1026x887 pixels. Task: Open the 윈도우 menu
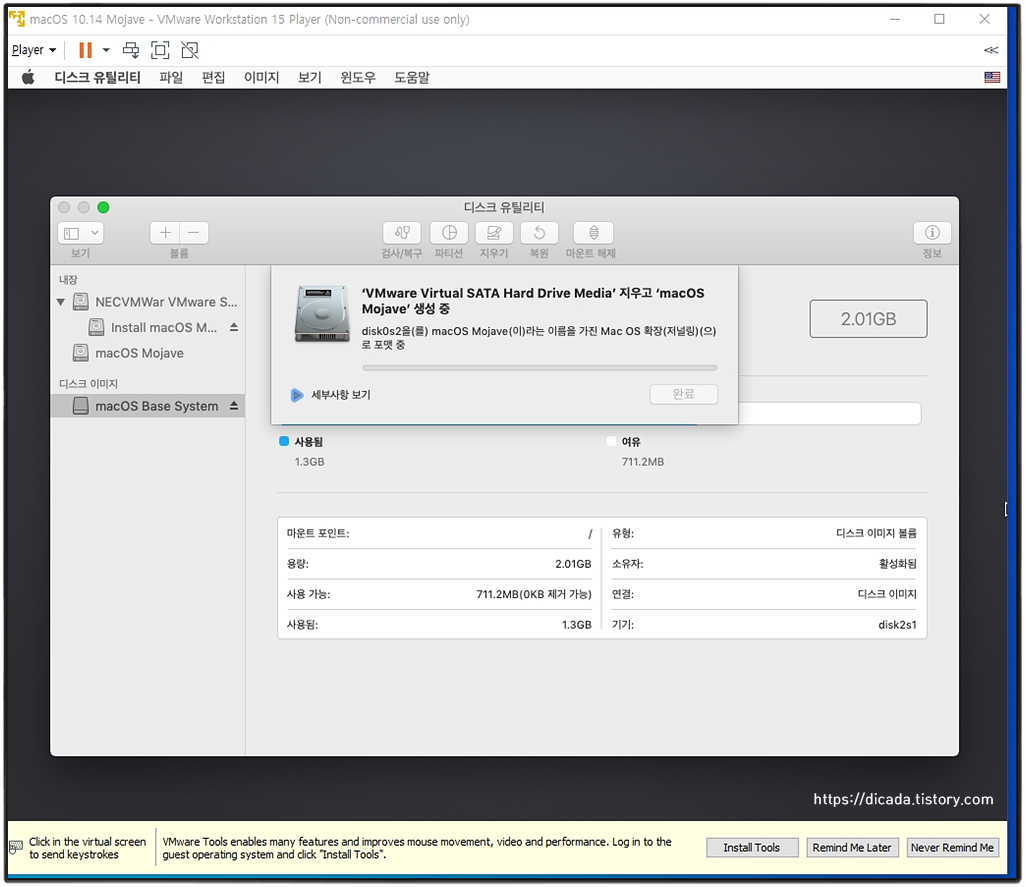click(x=358, y=78)
